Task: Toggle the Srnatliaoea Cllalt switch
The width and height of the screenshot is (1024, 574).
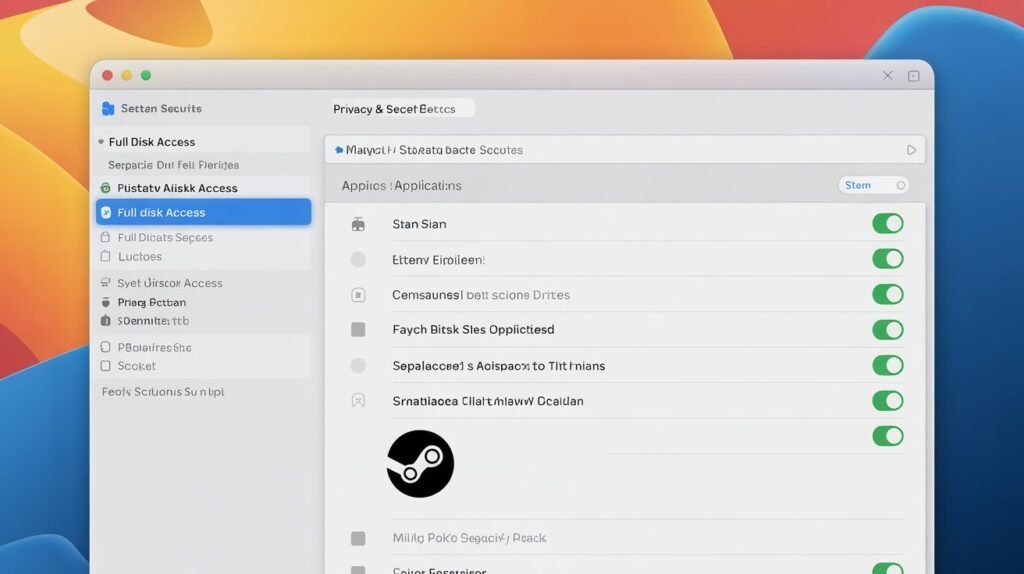Action: (x=888, y=400)
